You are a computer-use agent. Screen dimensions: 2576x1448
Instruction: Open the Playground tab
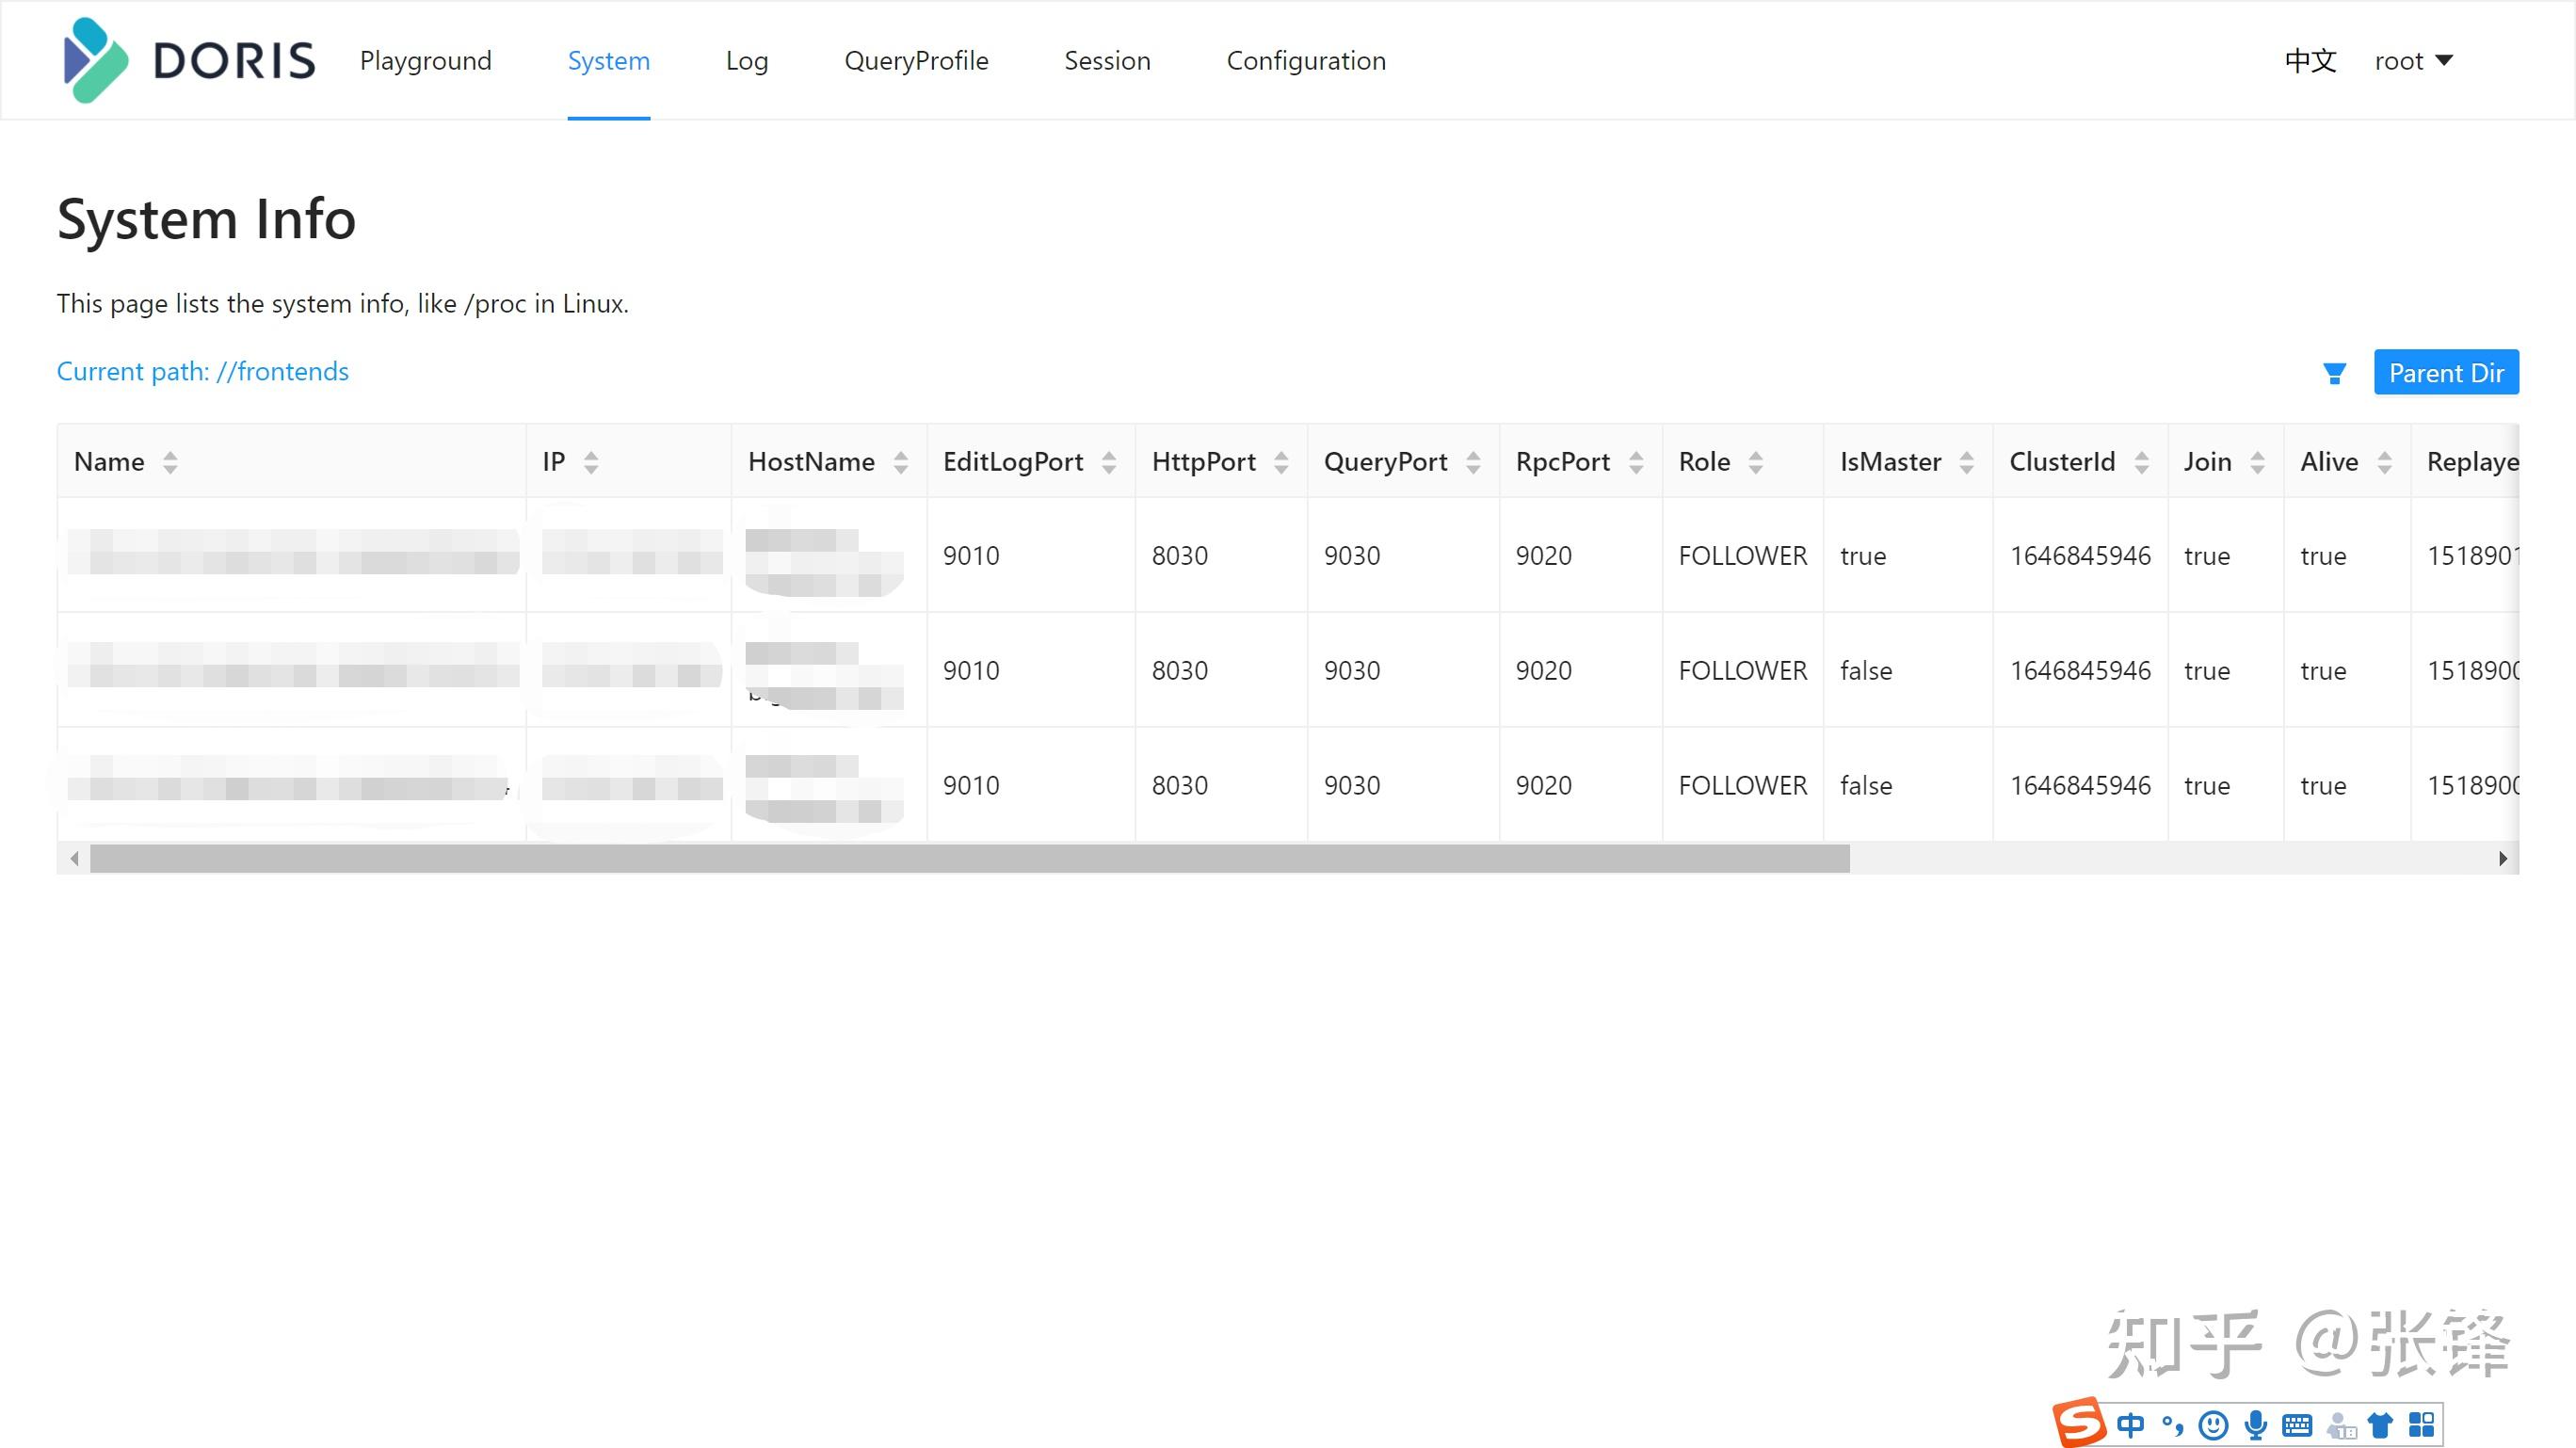(425, 61)
